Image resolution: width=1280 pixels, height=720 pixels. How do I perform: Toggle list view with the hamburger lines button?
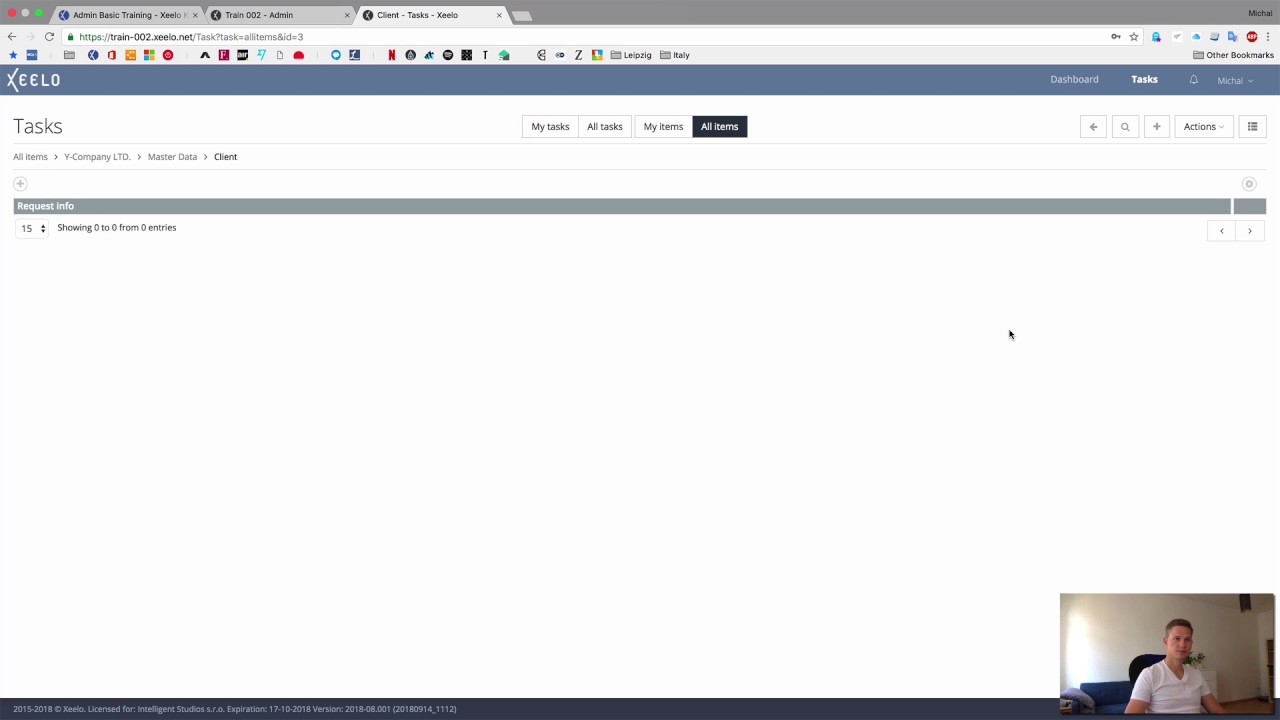click(1252, 127)
